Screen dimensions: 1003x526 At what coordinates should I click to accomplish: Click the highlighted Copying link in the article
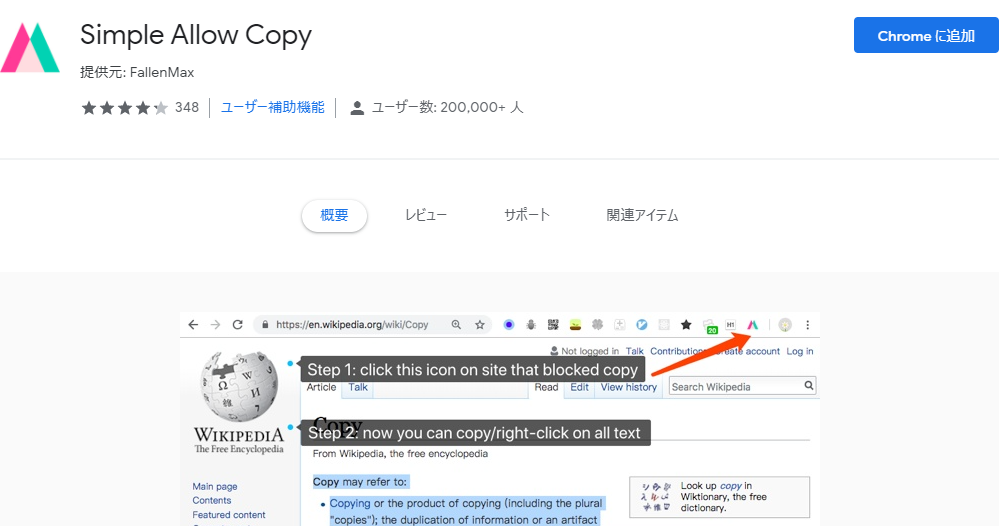tap(350, 503)
